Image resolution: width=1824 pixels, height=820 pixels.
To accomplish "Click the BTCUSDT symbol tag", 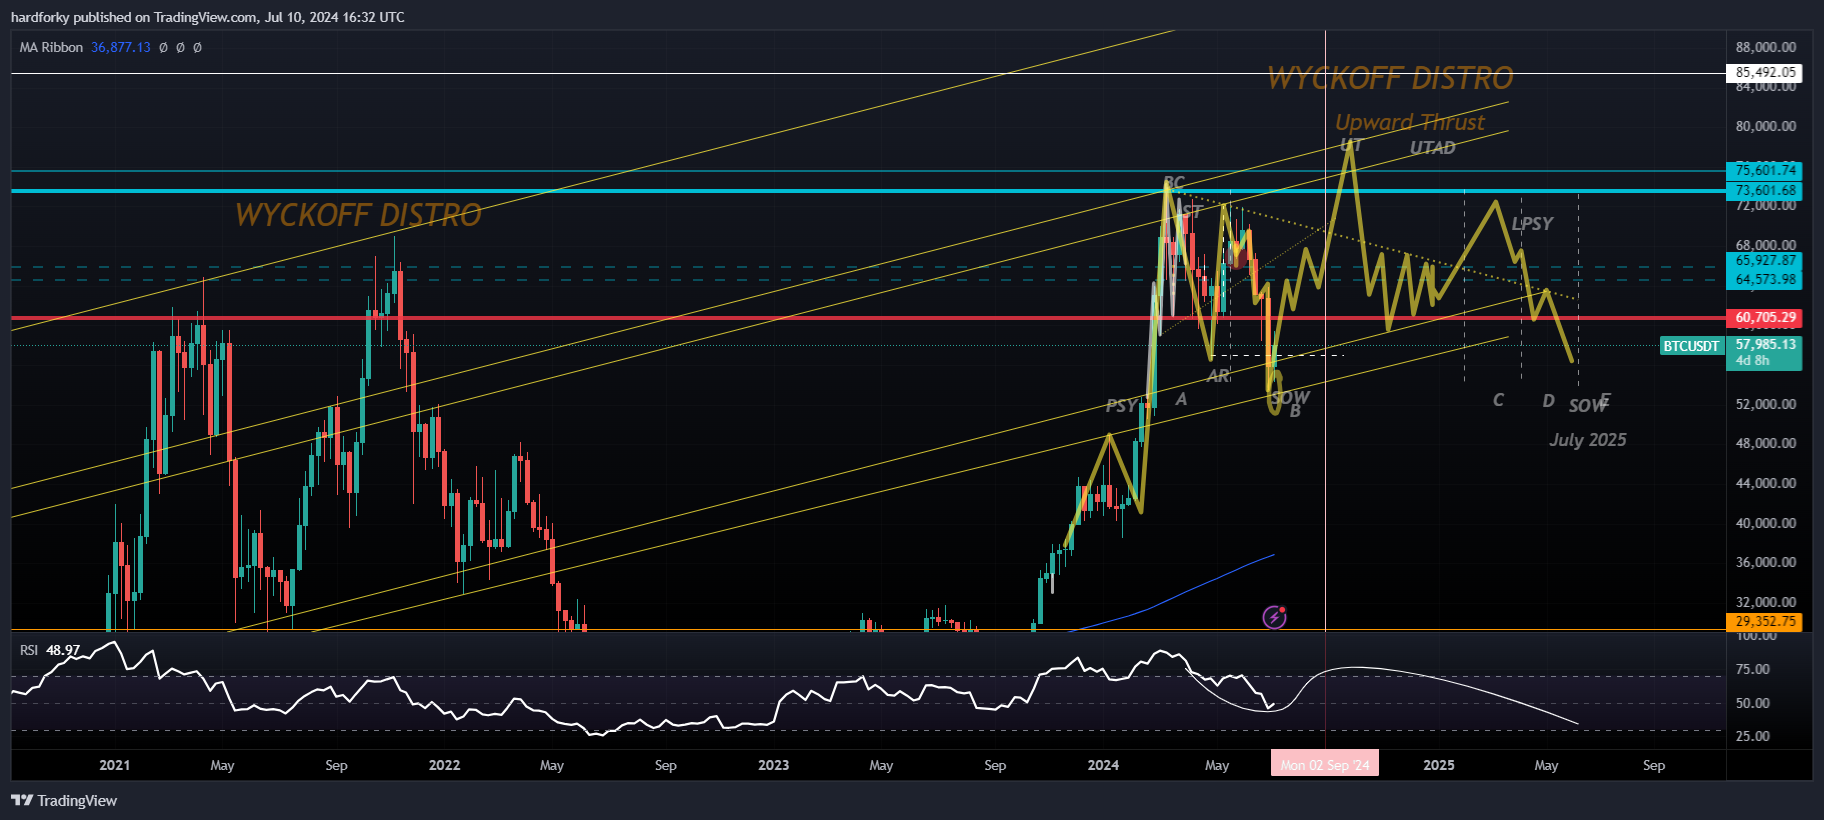I will [x=1691, y=346].
